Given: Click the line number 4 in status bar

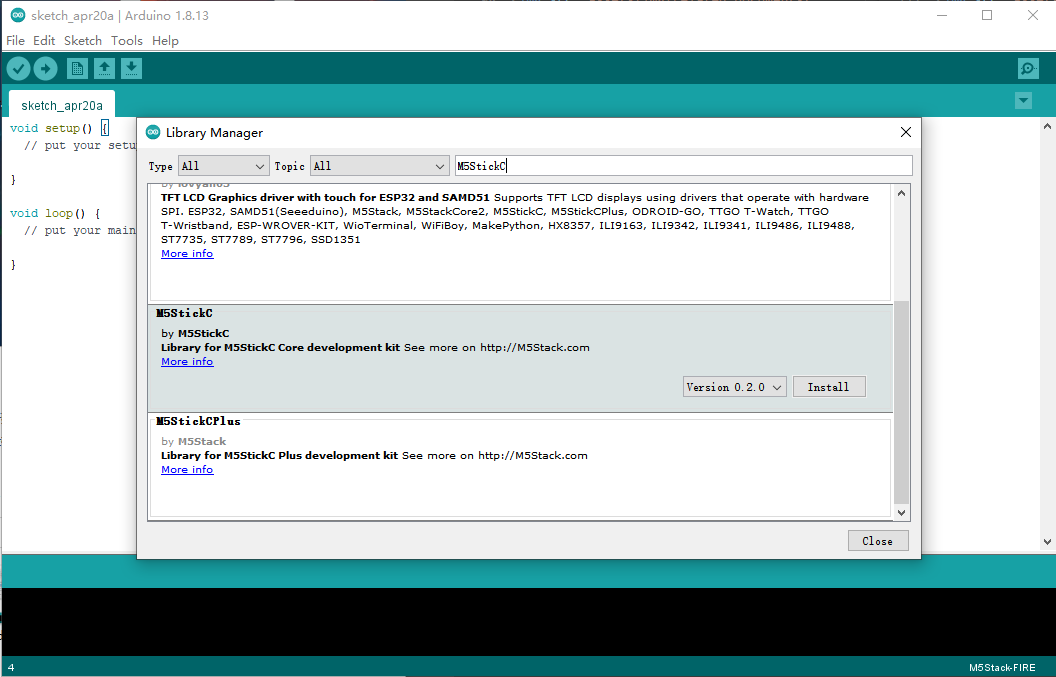Looking at the screenshot, I should tap(11, 668).
